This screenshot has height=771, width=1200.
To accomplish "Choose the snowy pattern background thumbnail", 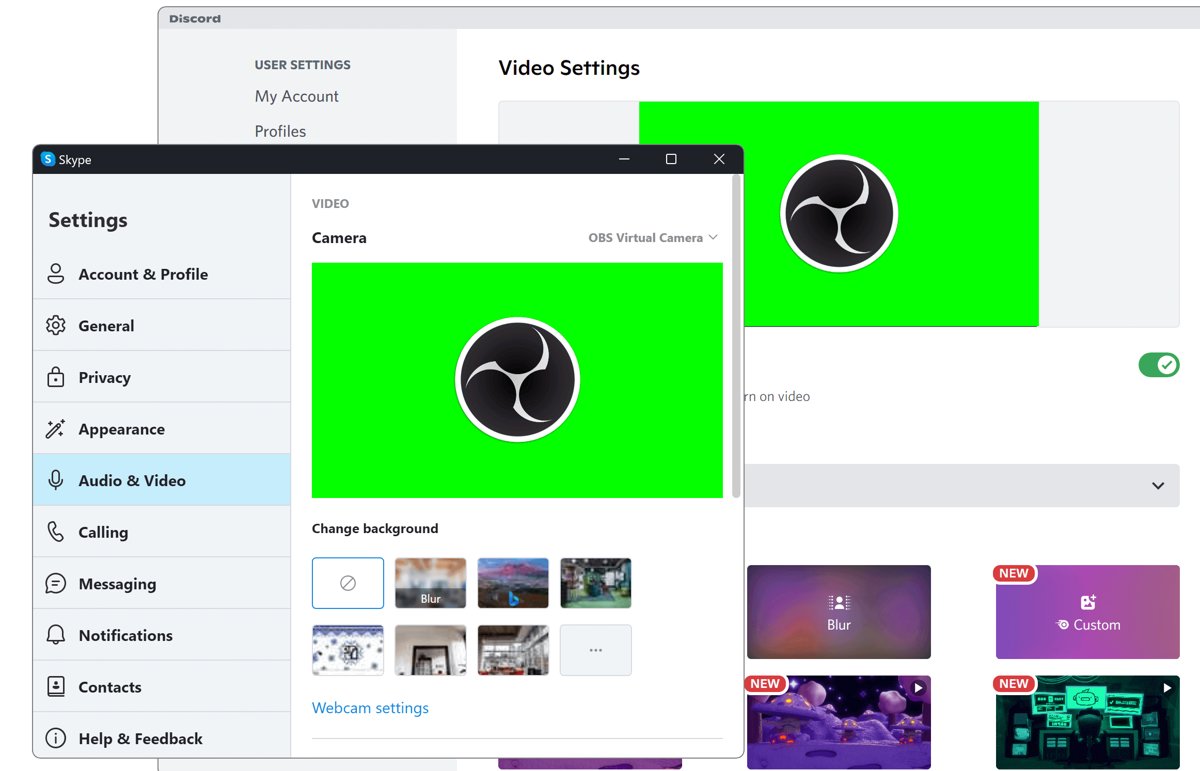I will [x=348, y=650].
